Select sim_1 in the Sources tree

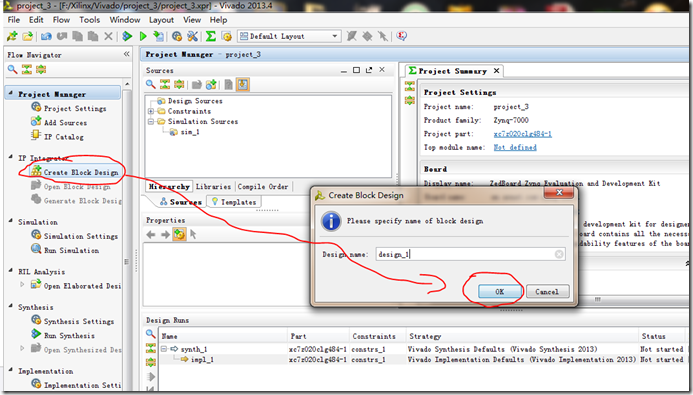185,132
